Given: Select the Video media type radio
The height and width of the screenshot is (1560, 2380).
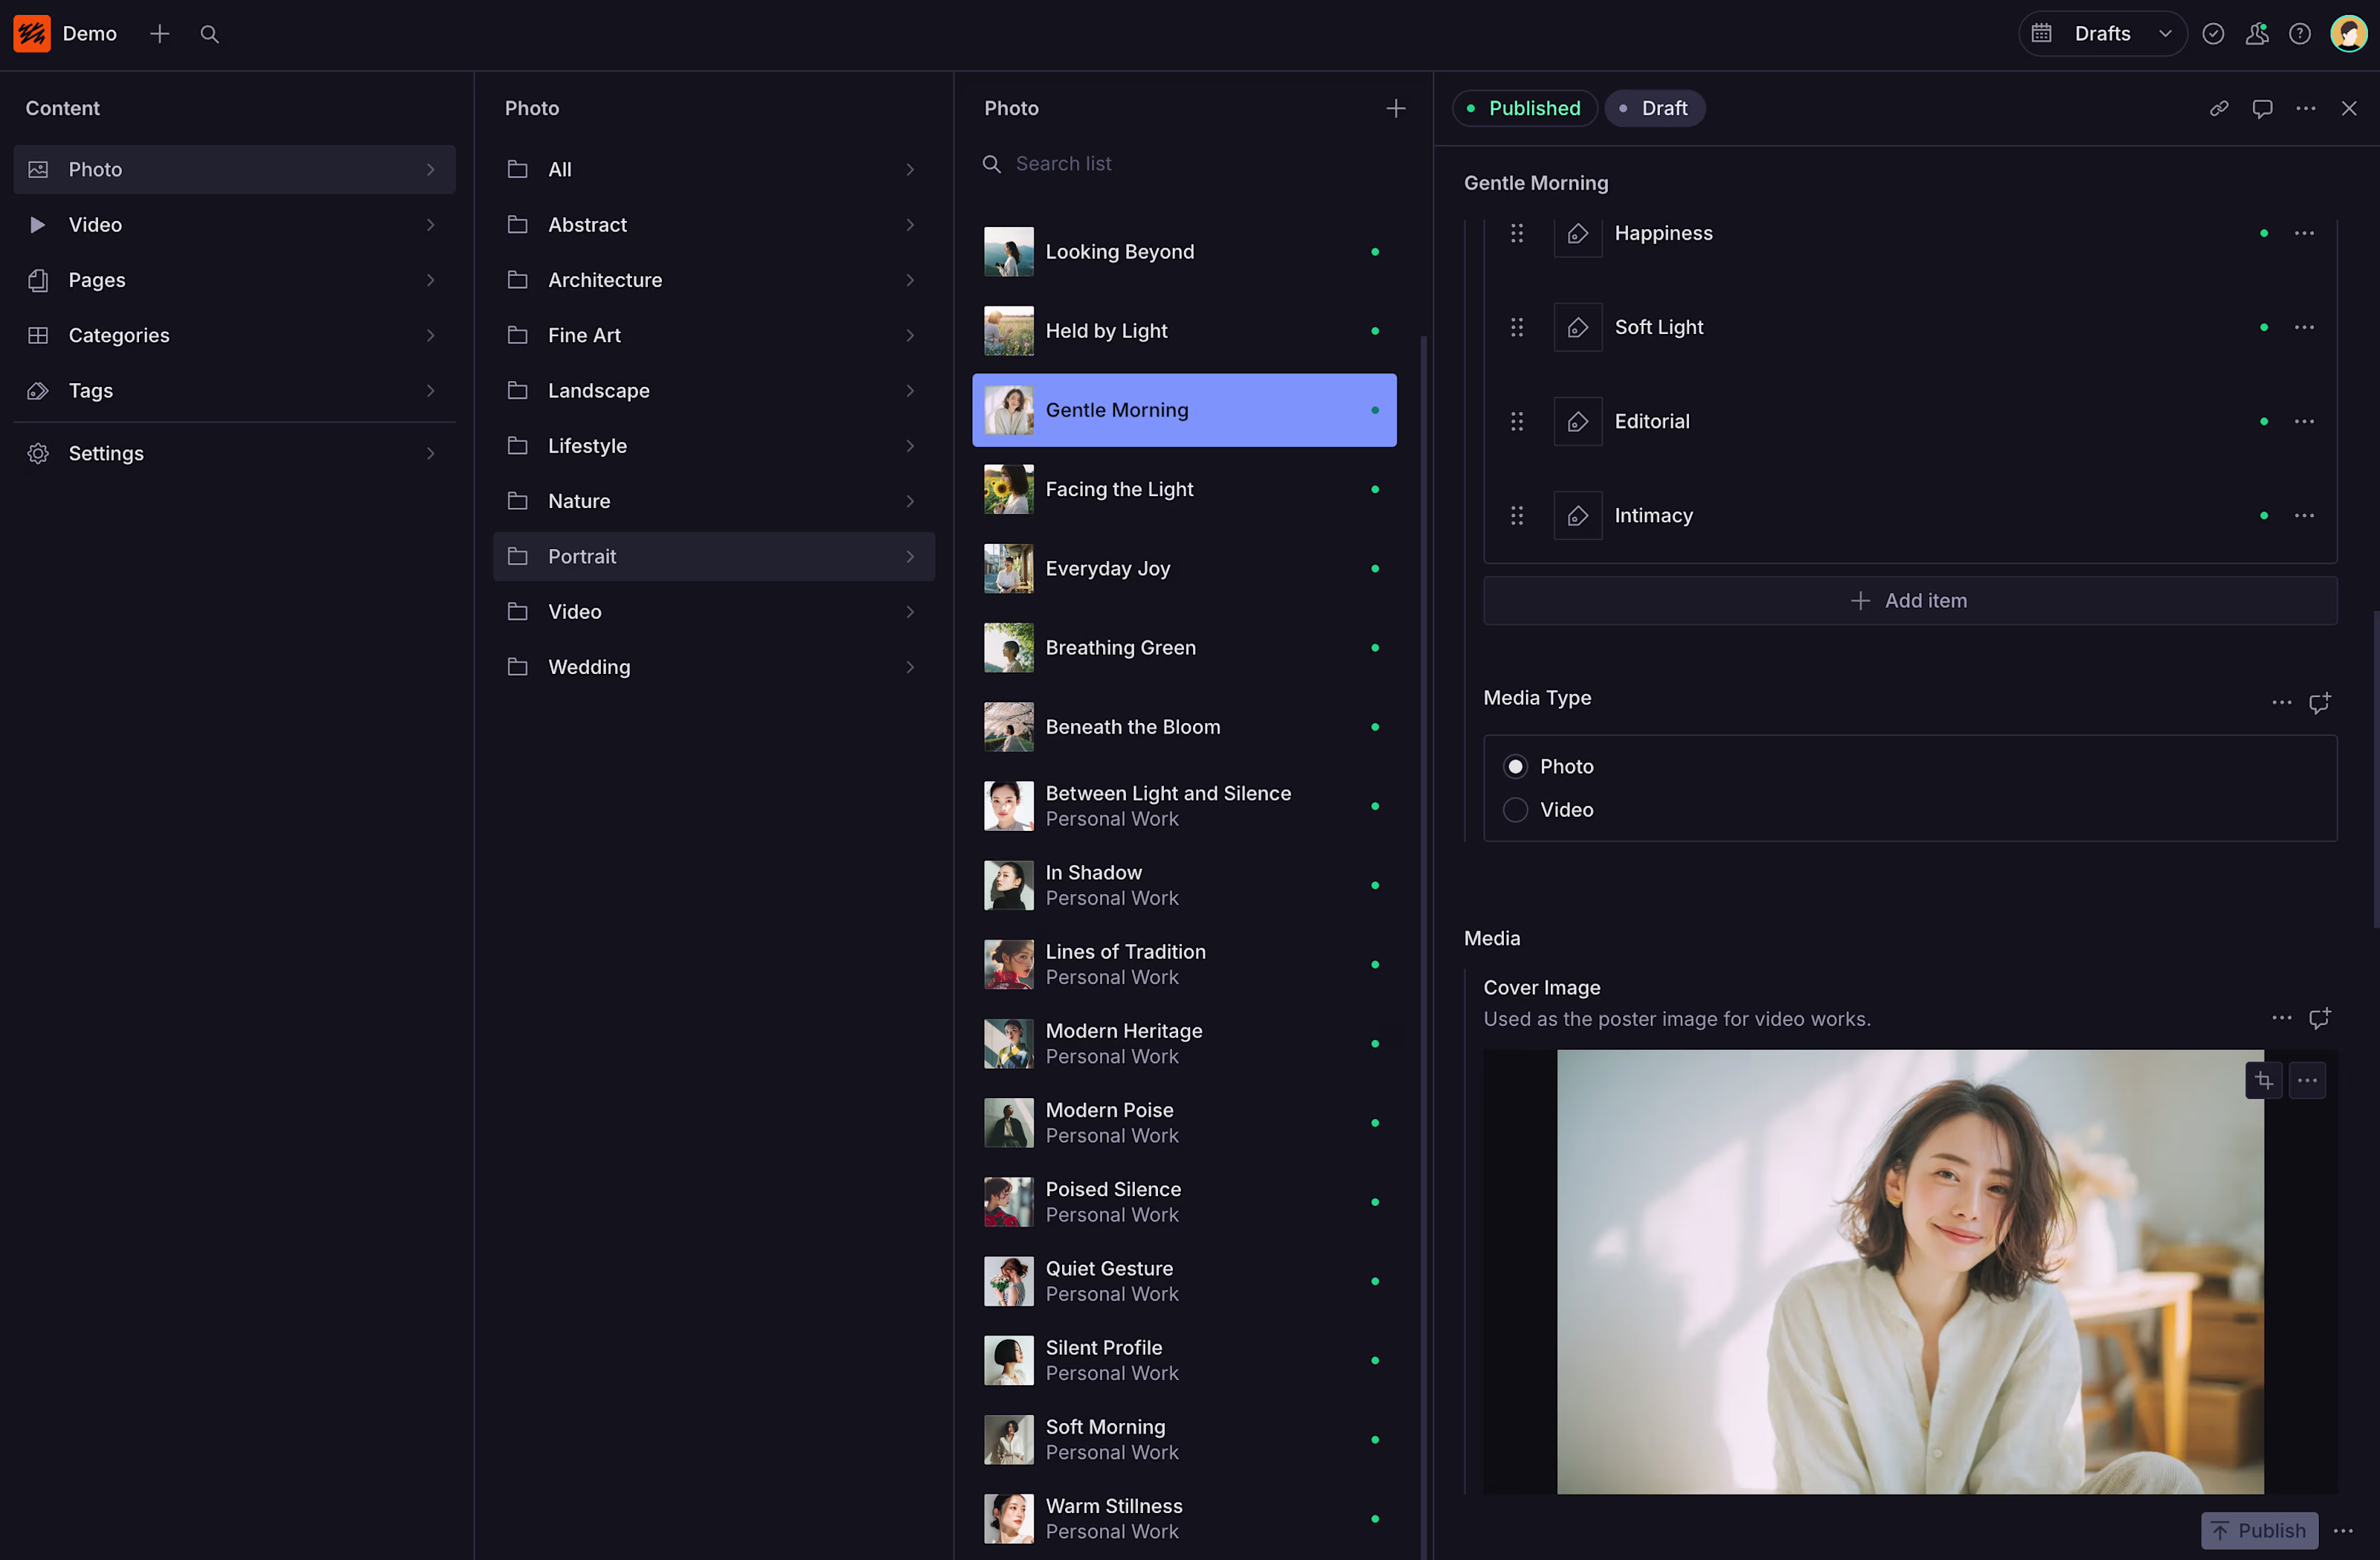Looking at the screenshot, I should click(x=1515, y=810).
